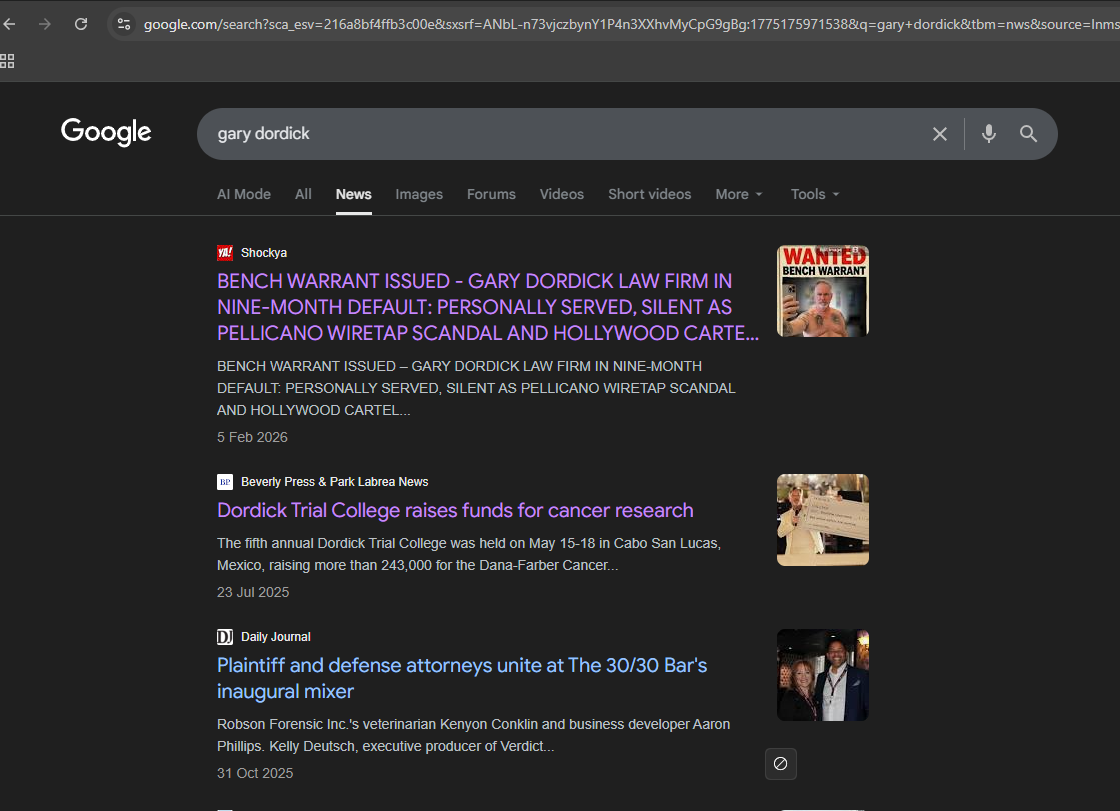Open the apps grid in bookmarks bar
Screen dimensions: 1120x811
[8, 62]
